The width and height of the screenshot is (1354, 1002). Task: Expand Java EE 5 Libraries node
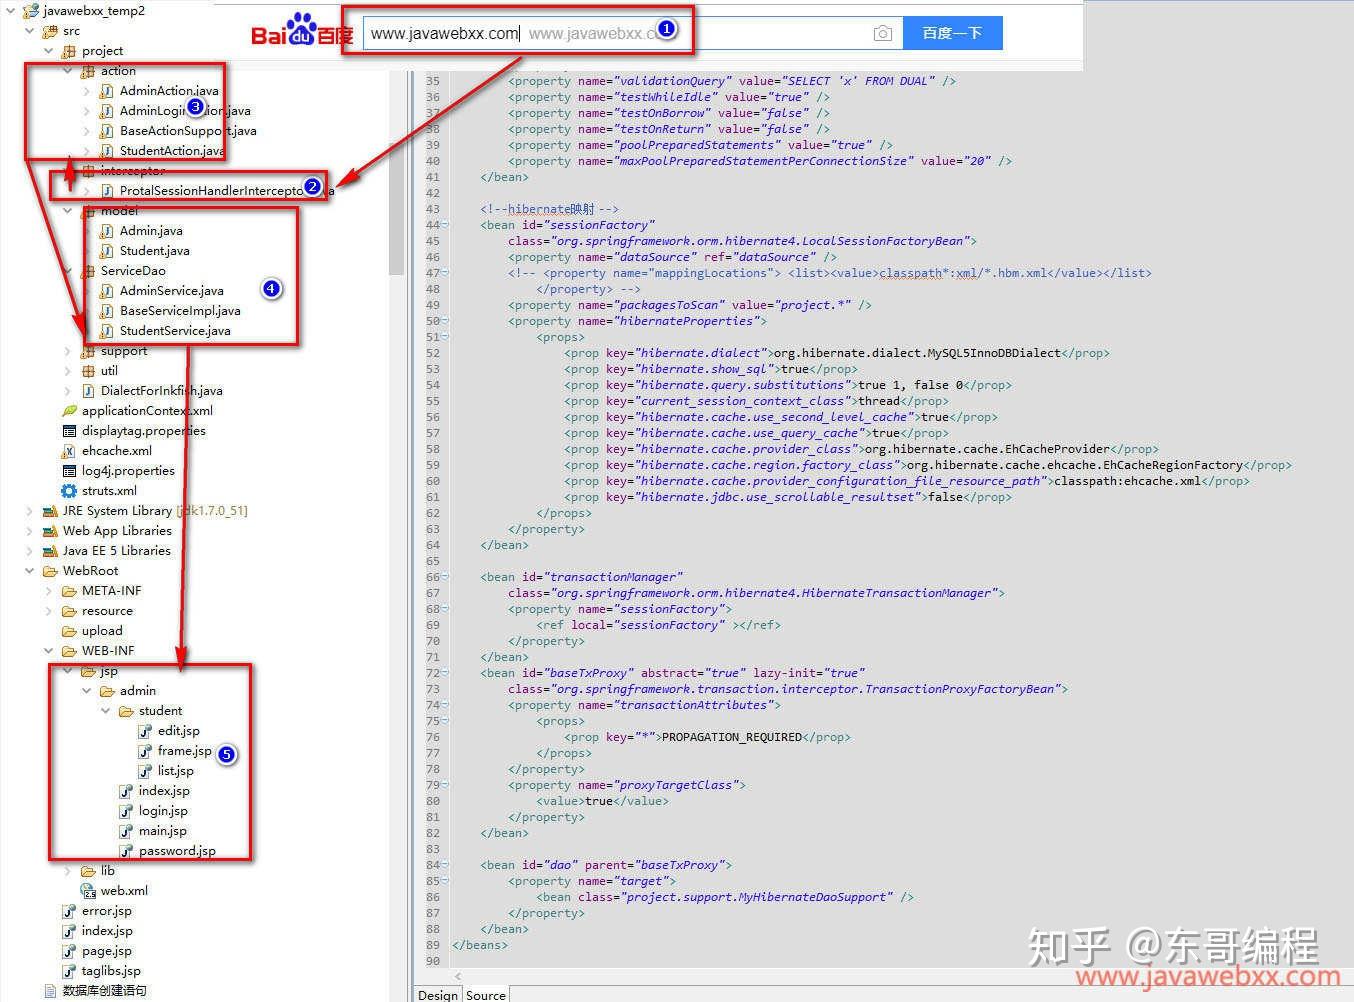pos(30,551)
